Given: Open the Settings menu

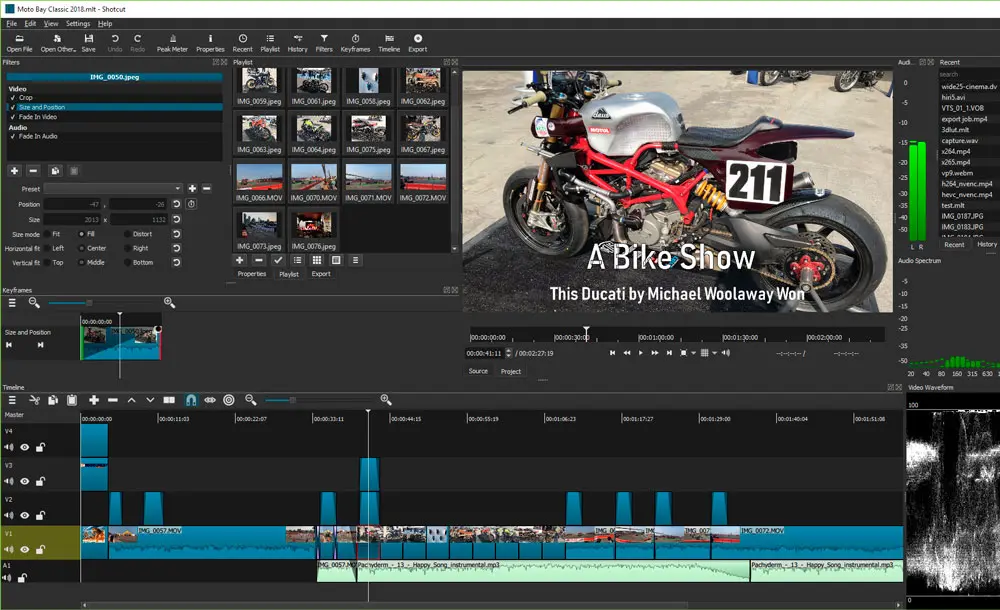Looking at the screenshot, I should pos(77,23).
